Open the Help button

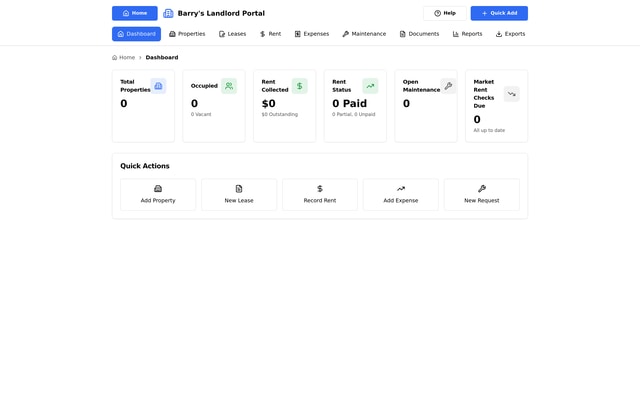[x=445, y=13]
